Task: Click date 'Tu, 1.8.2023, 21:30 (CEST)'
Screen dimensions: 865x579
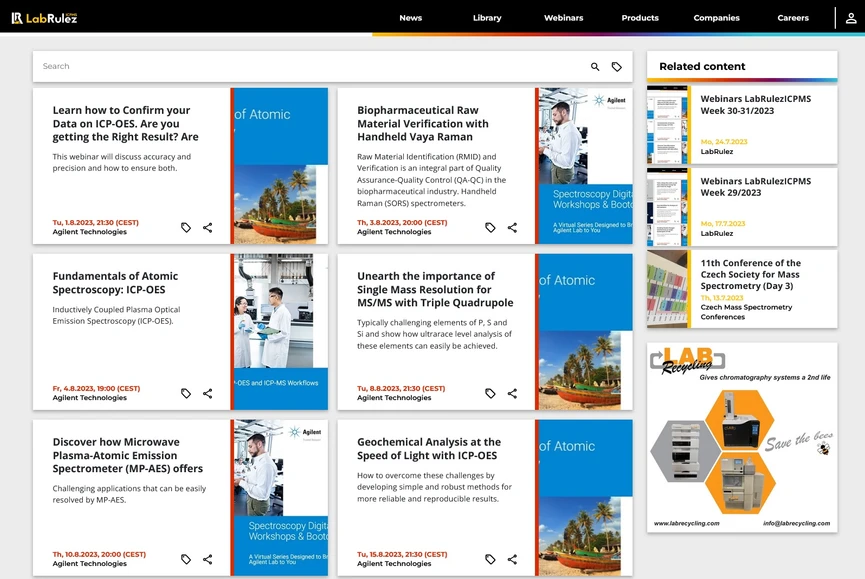Action: click(95, 222)
